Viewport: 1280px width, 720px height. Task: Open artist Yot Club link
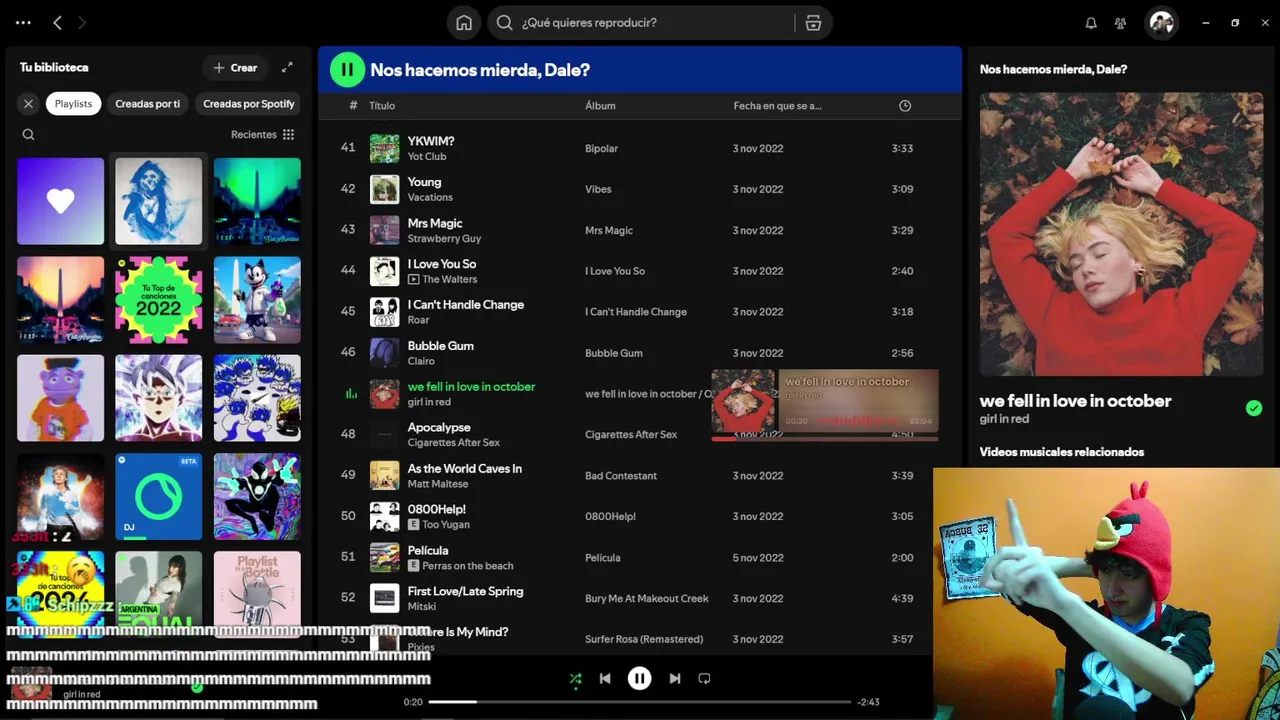click(427, 157)
